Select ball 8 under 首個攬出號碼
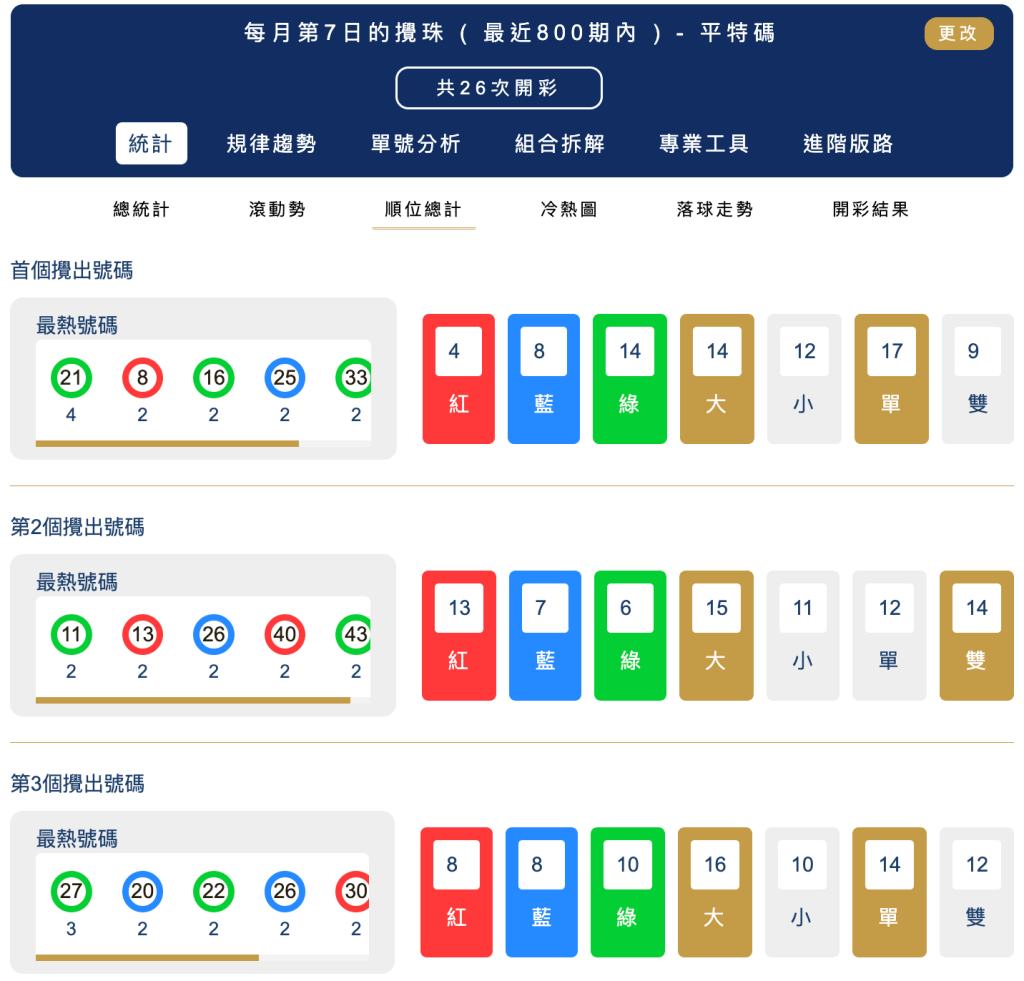 pos(142,378)
